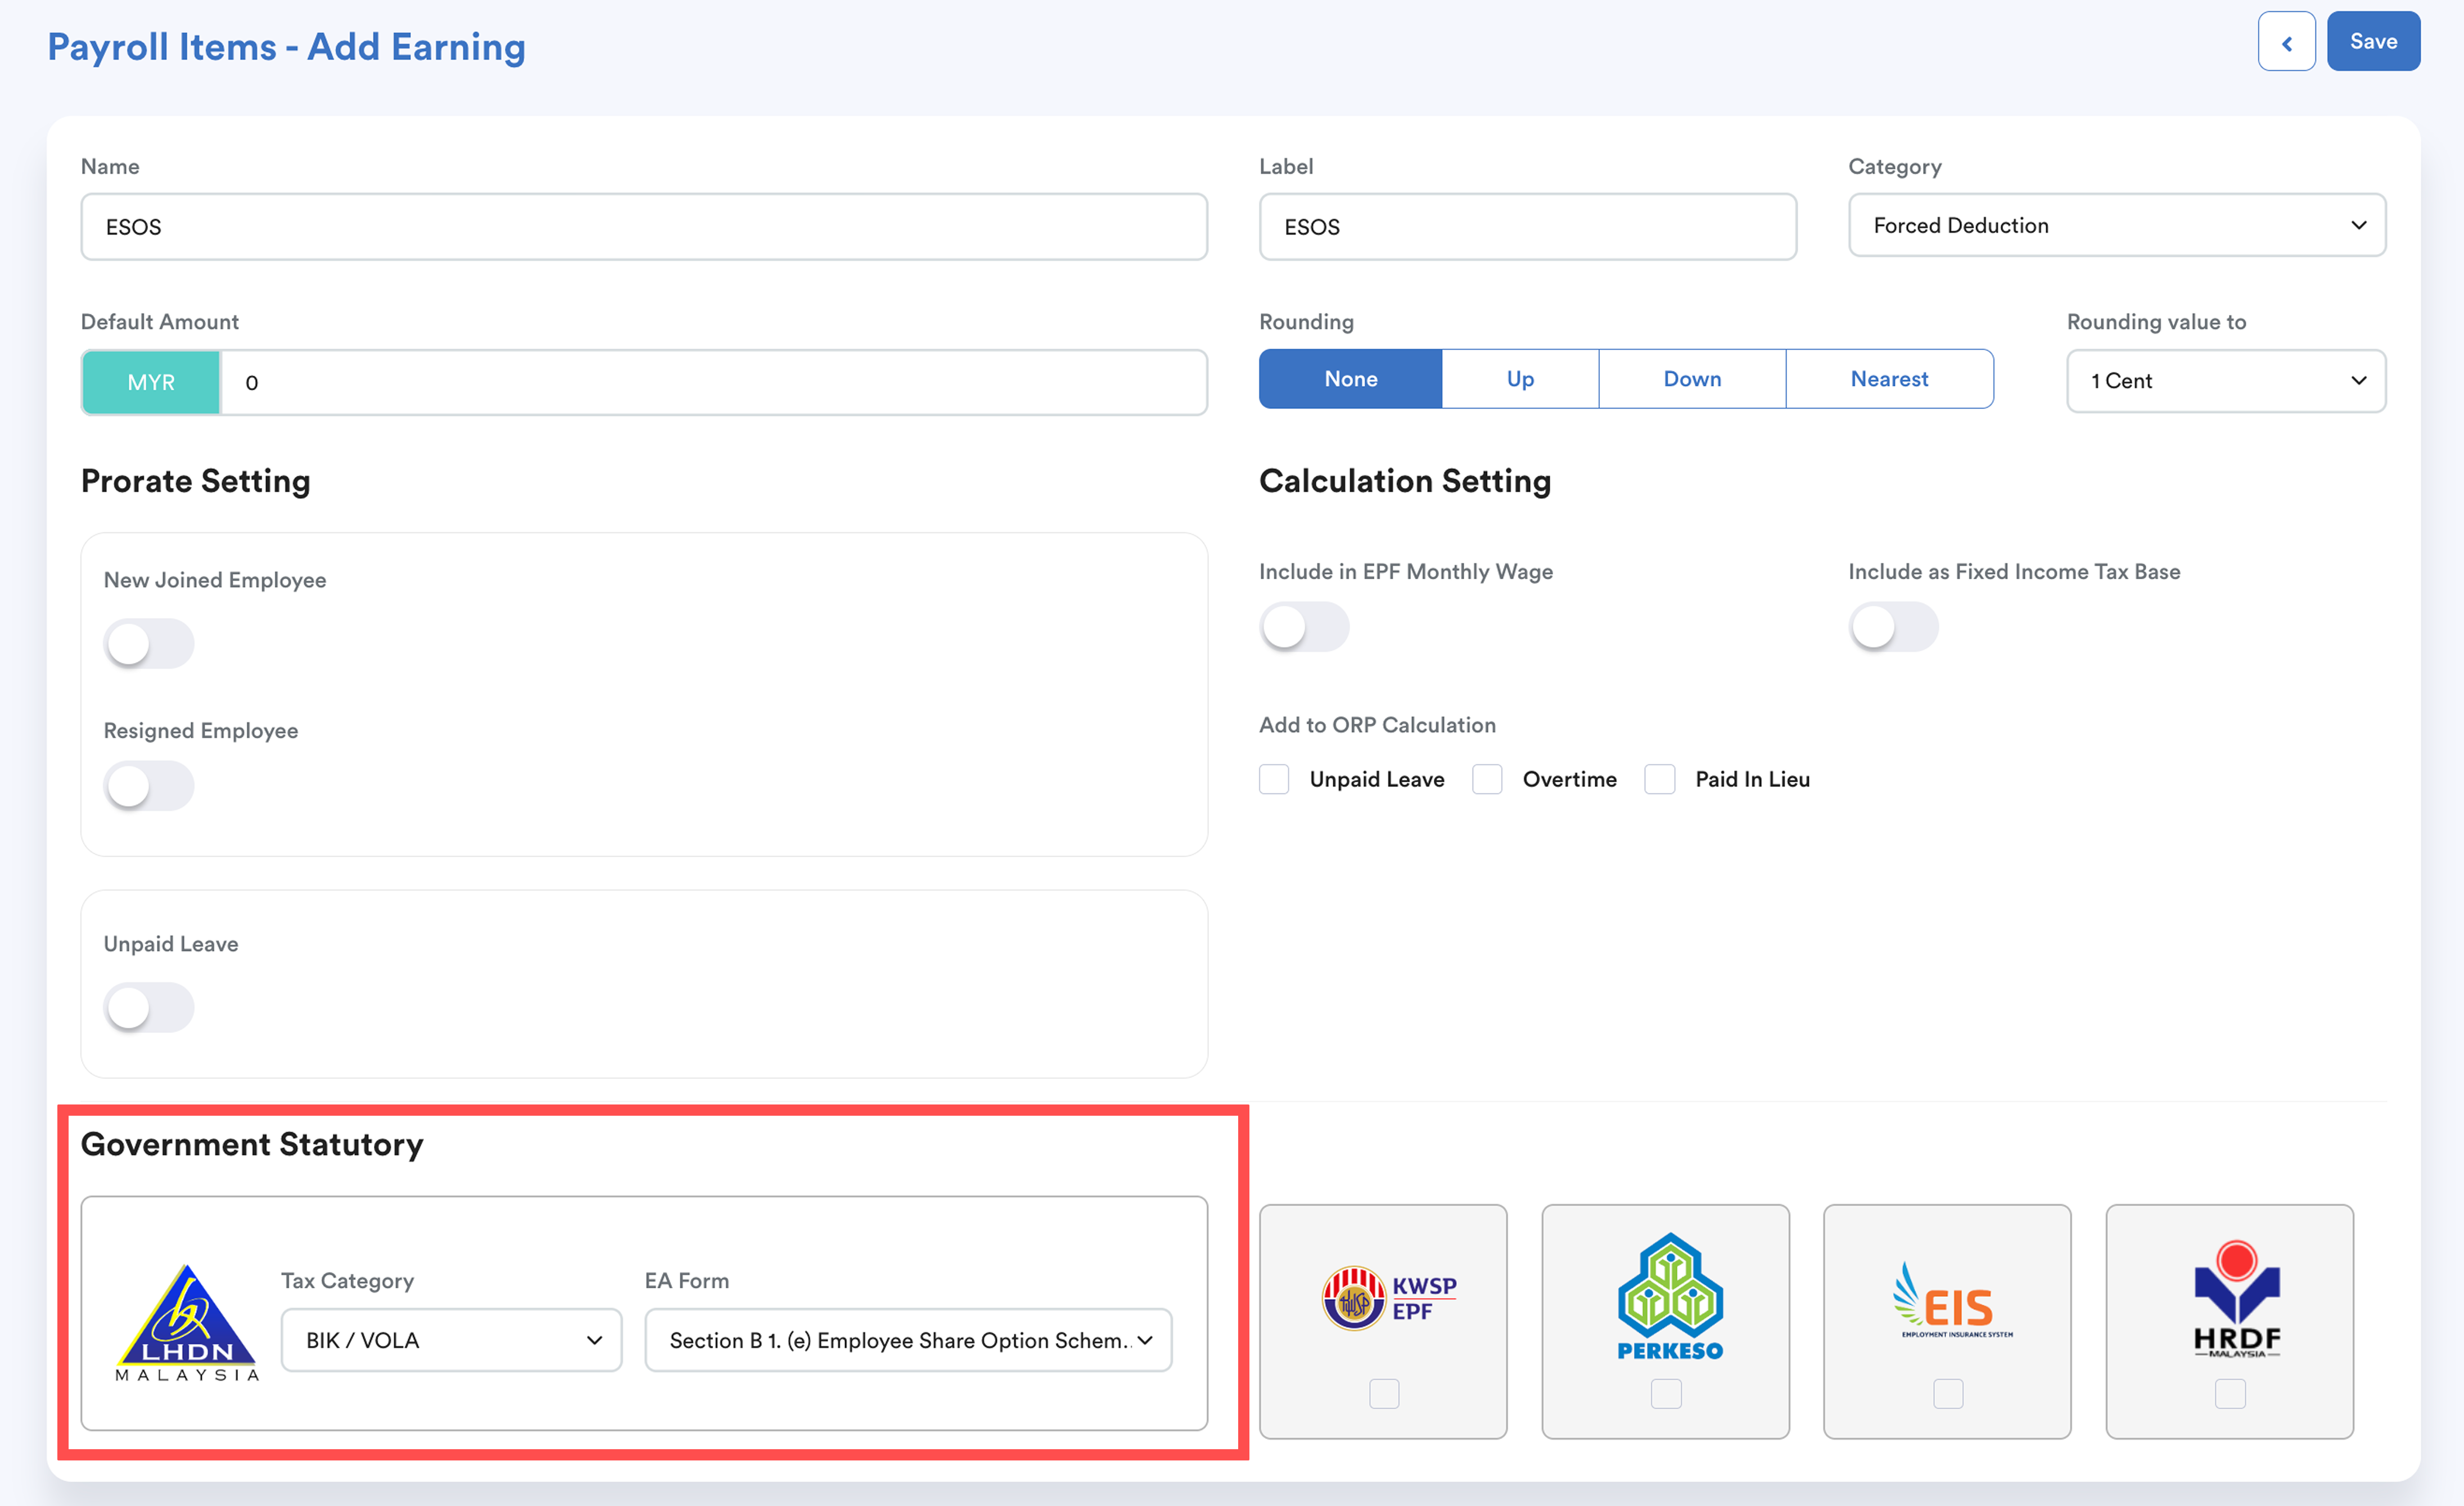Click the back arrow button
The image size is (2464, 1506).
[x=2286, y=42]
